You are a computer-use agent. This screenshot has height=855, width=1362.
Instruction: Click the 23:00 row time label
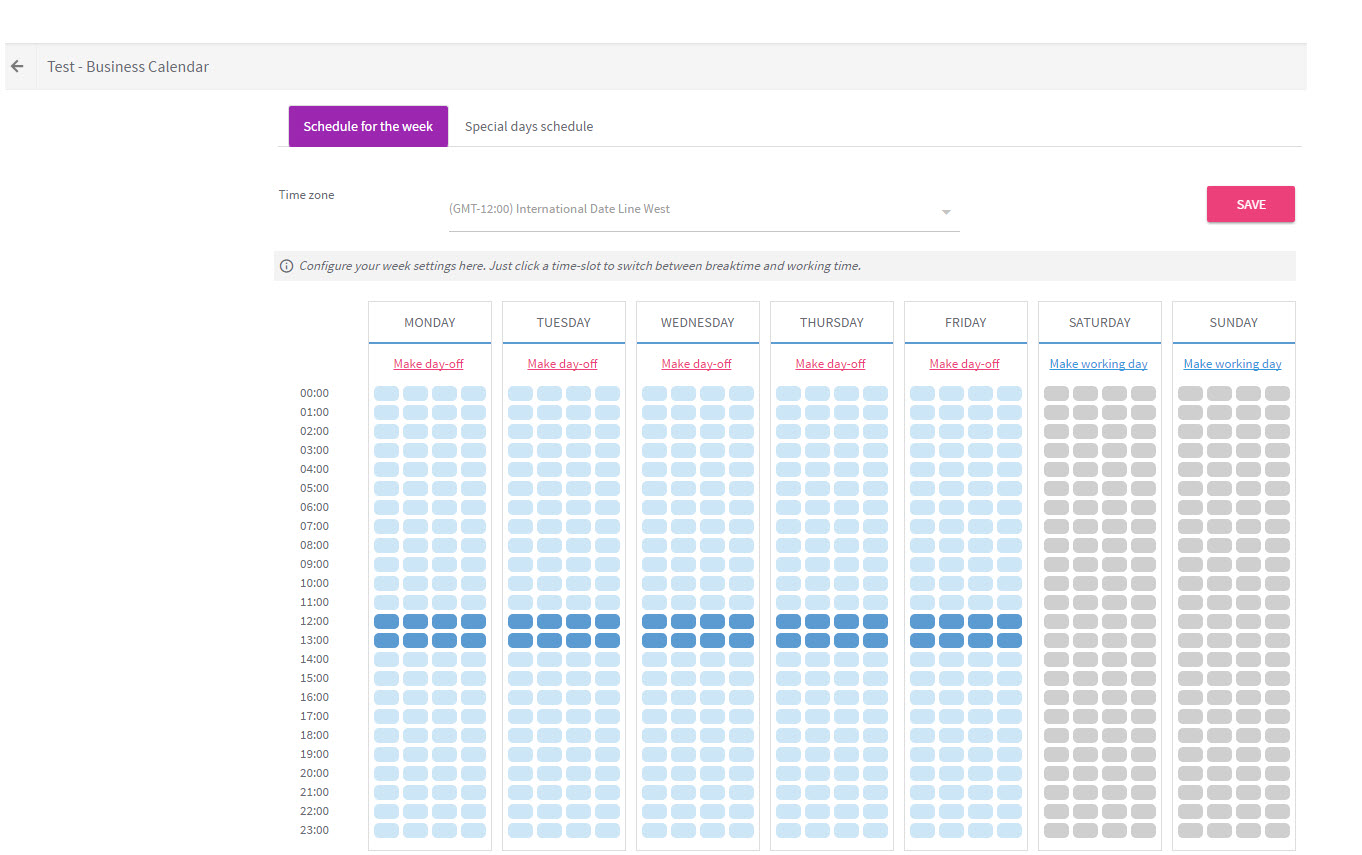pyautogui.click(x=314, y=831)
